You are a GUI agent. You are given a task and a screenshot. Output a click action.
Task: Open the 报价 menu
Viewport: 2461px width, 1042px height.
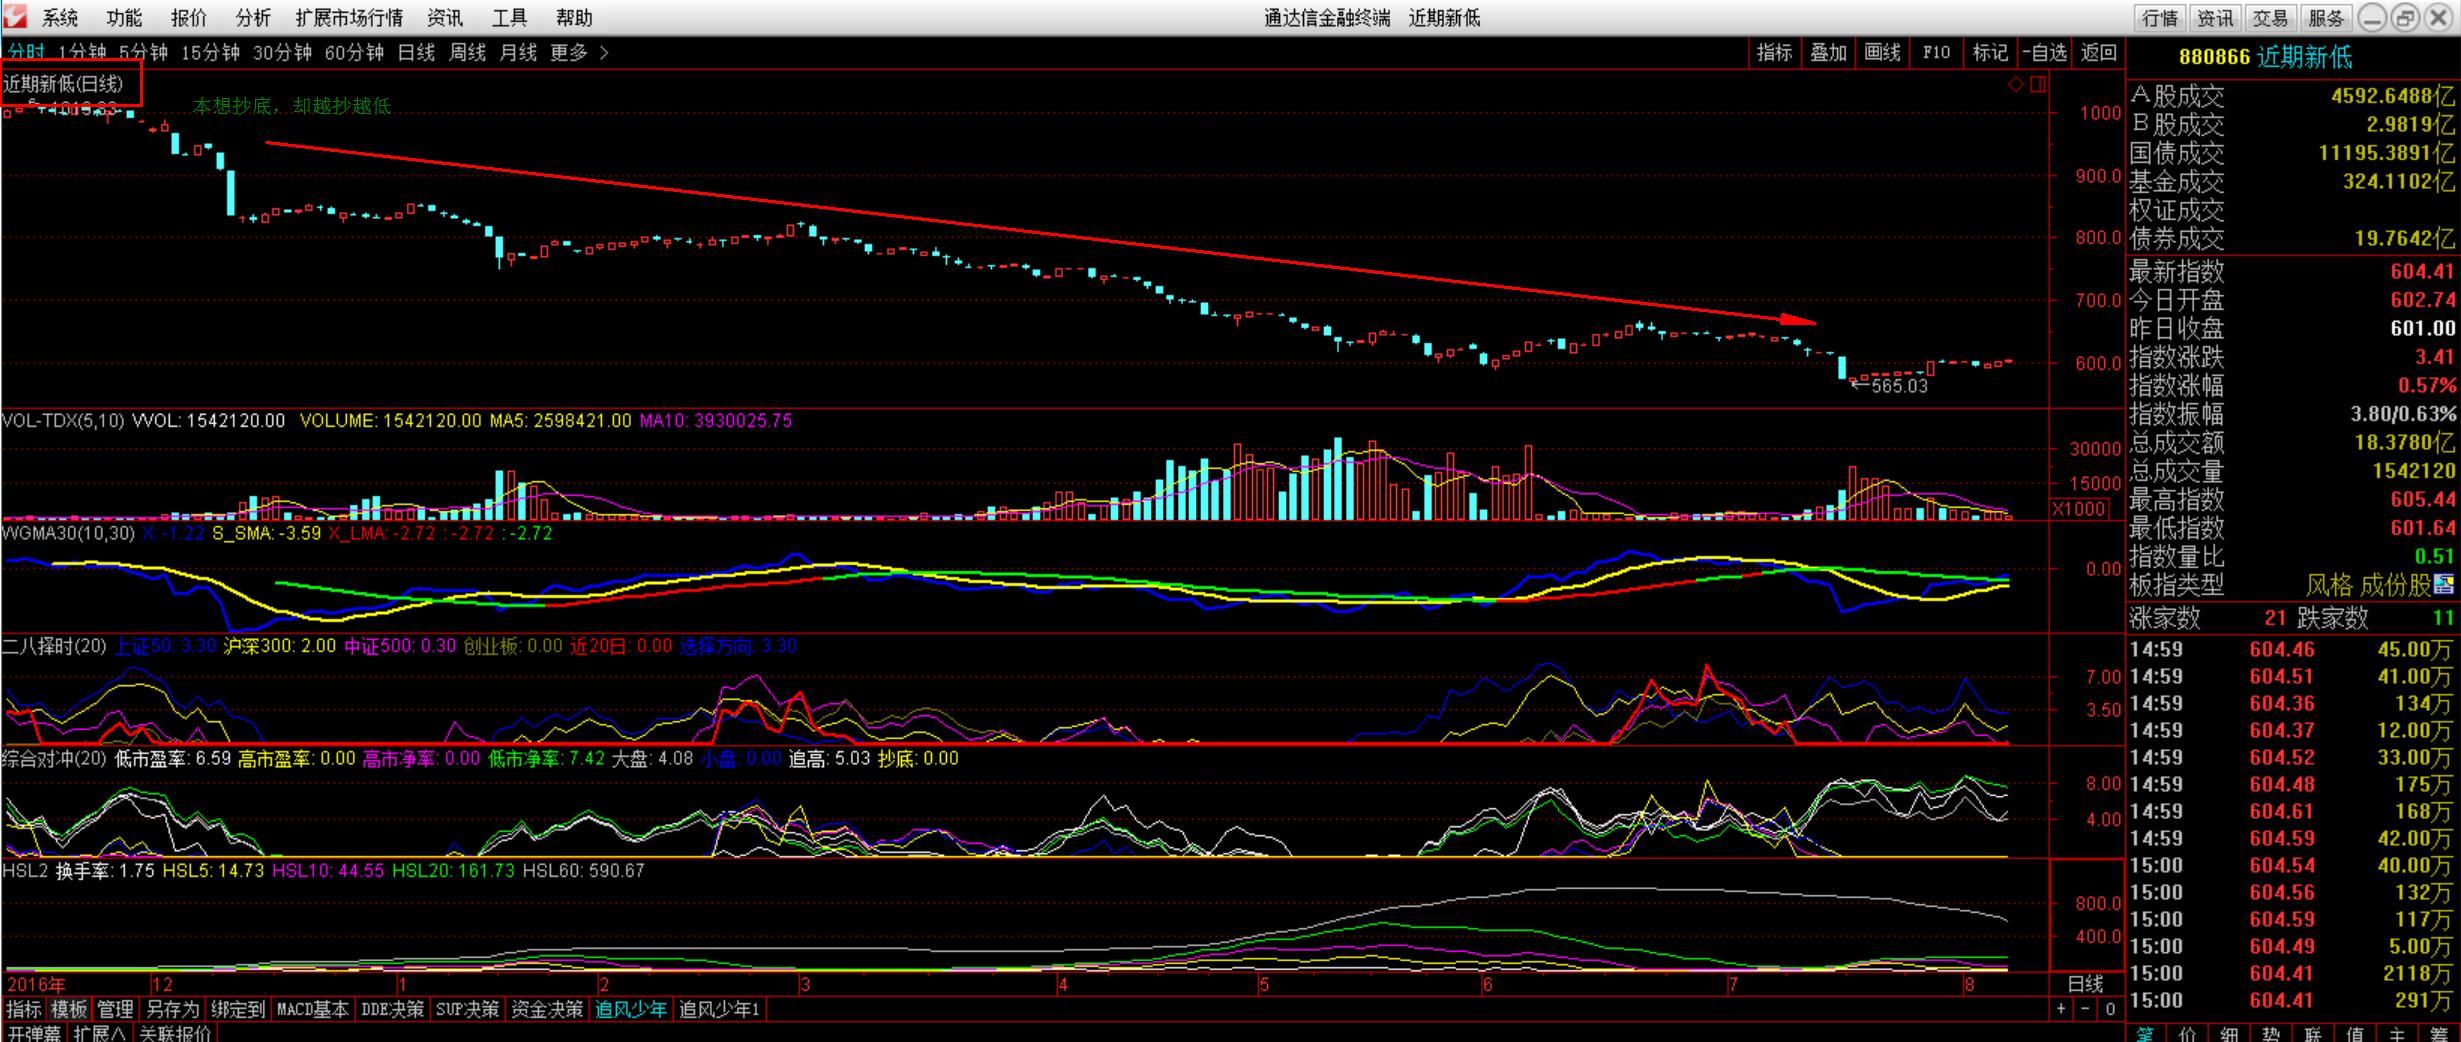(188, 18)
